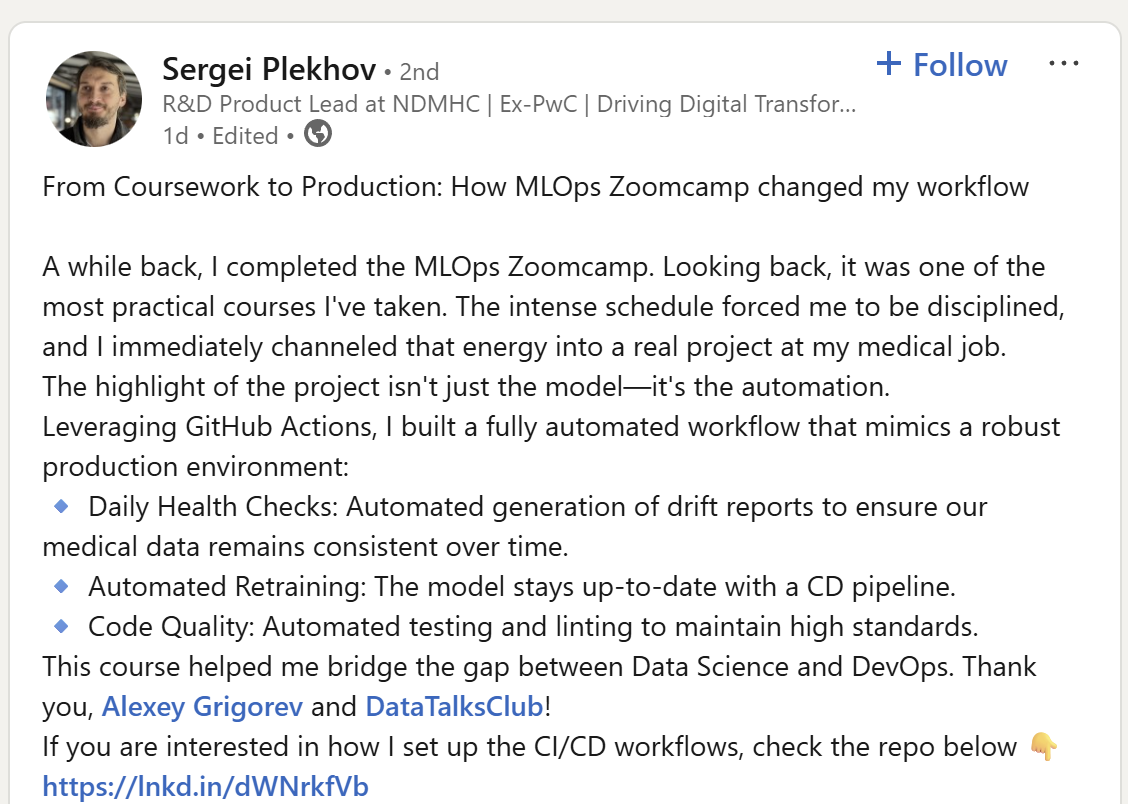The width and height of the screenshot is (1128, 804).
Task: Click the pointing-down hand emoji
Action: [1041, 746]
